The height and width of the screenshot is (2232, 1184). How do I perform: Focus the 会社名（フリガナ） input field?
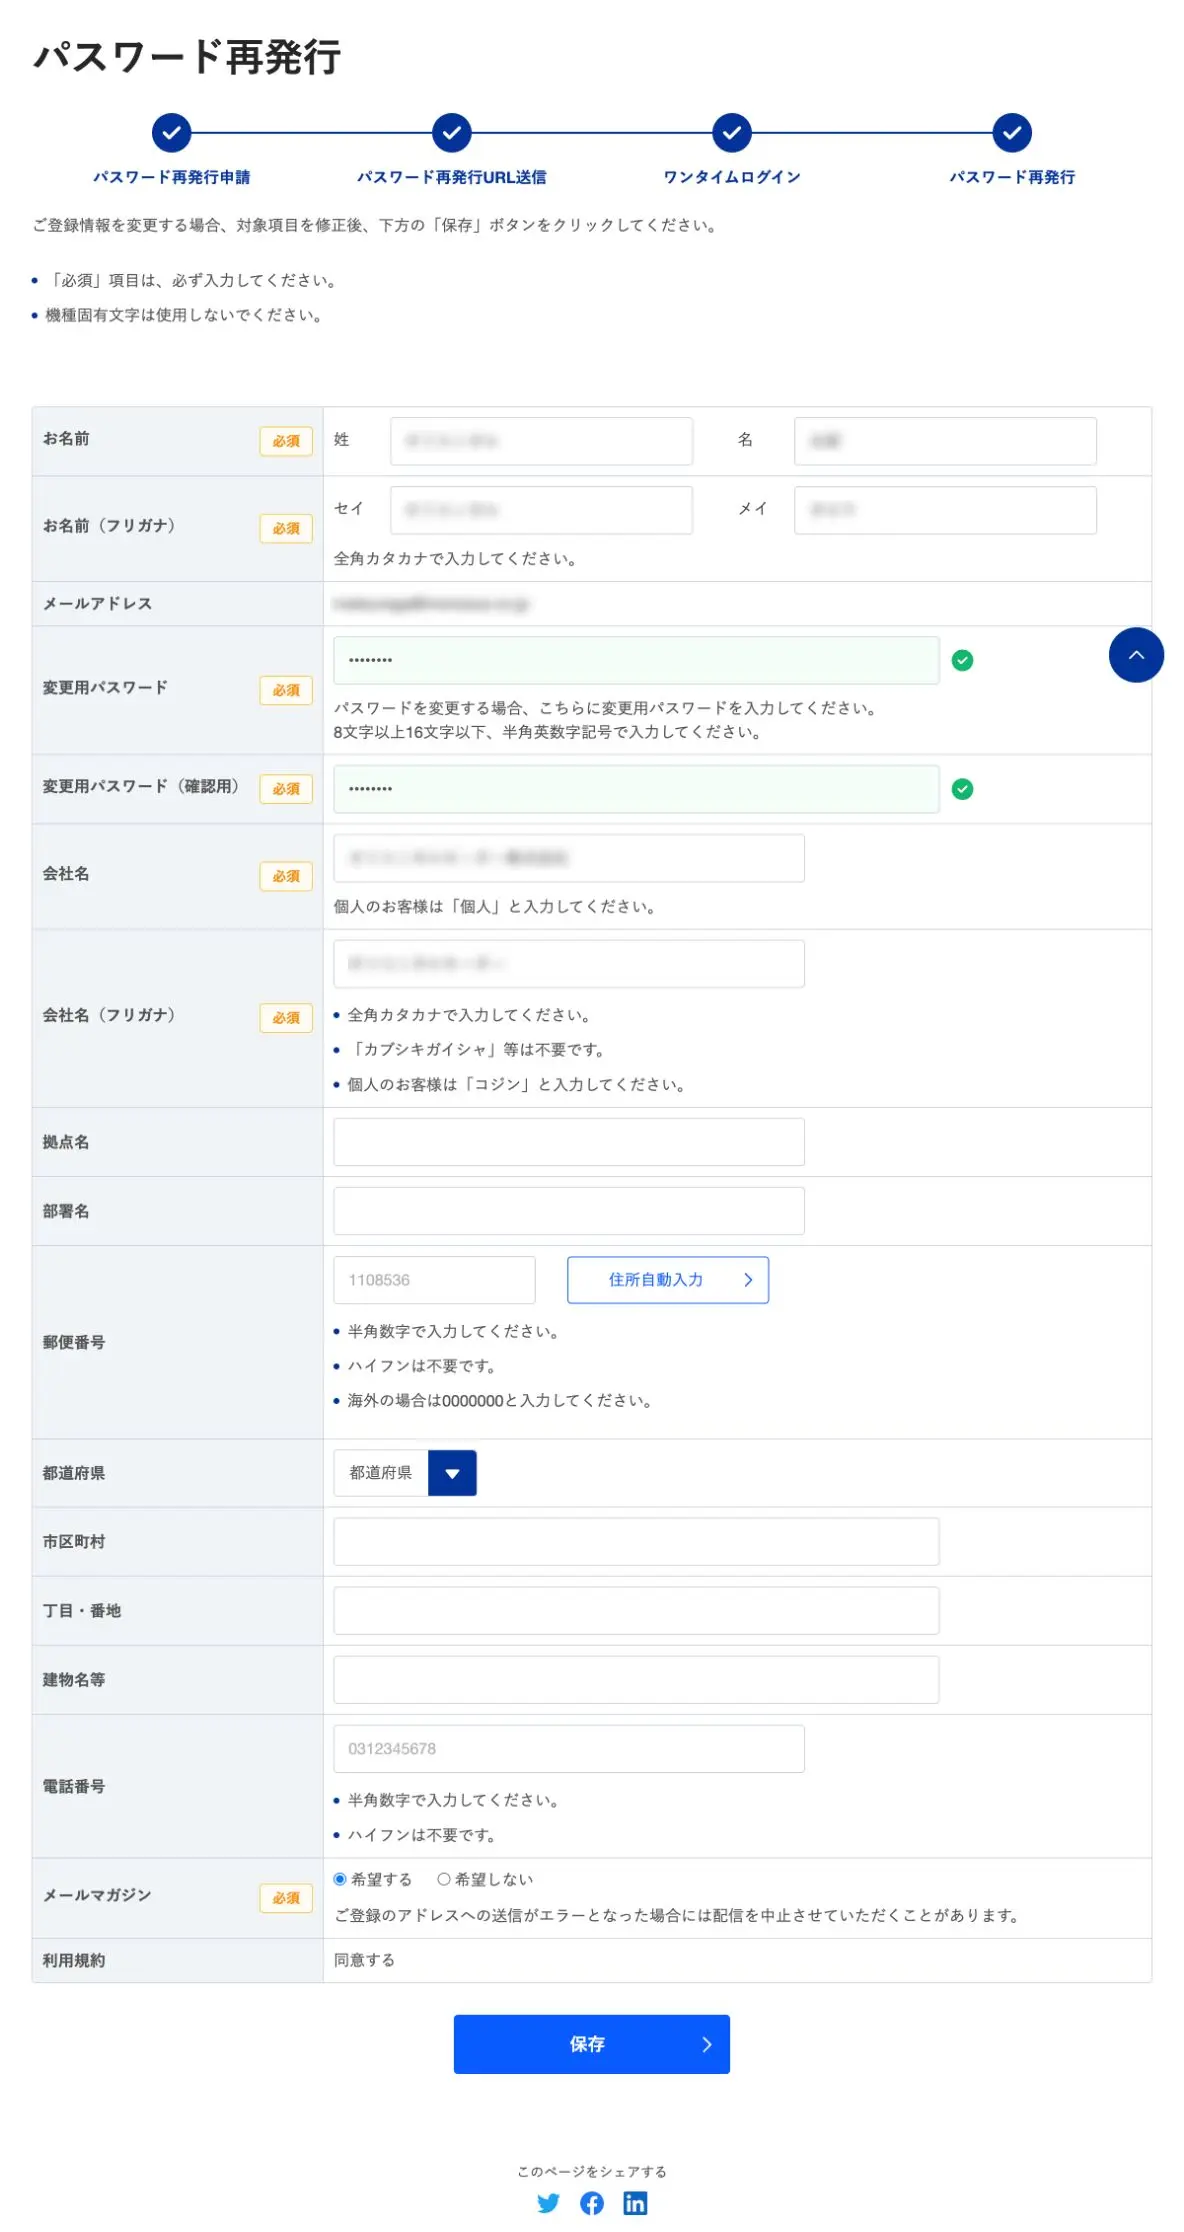(x=569, y=964)
